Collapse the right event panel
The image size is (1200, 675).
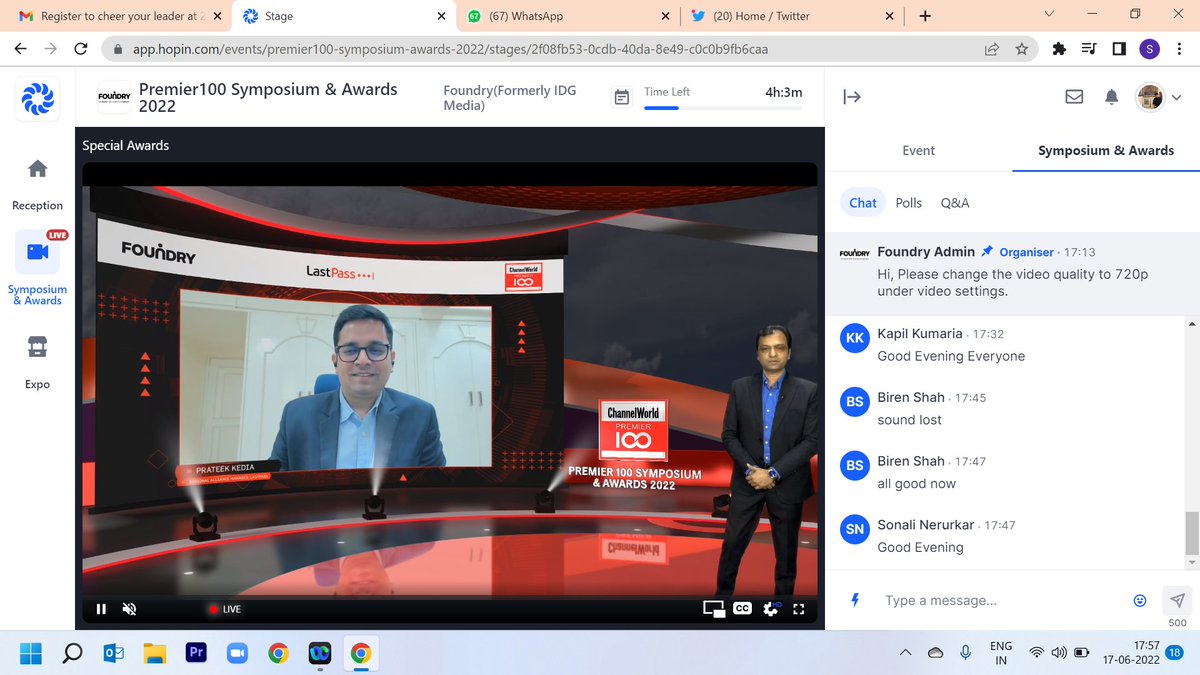coord(852,96)
